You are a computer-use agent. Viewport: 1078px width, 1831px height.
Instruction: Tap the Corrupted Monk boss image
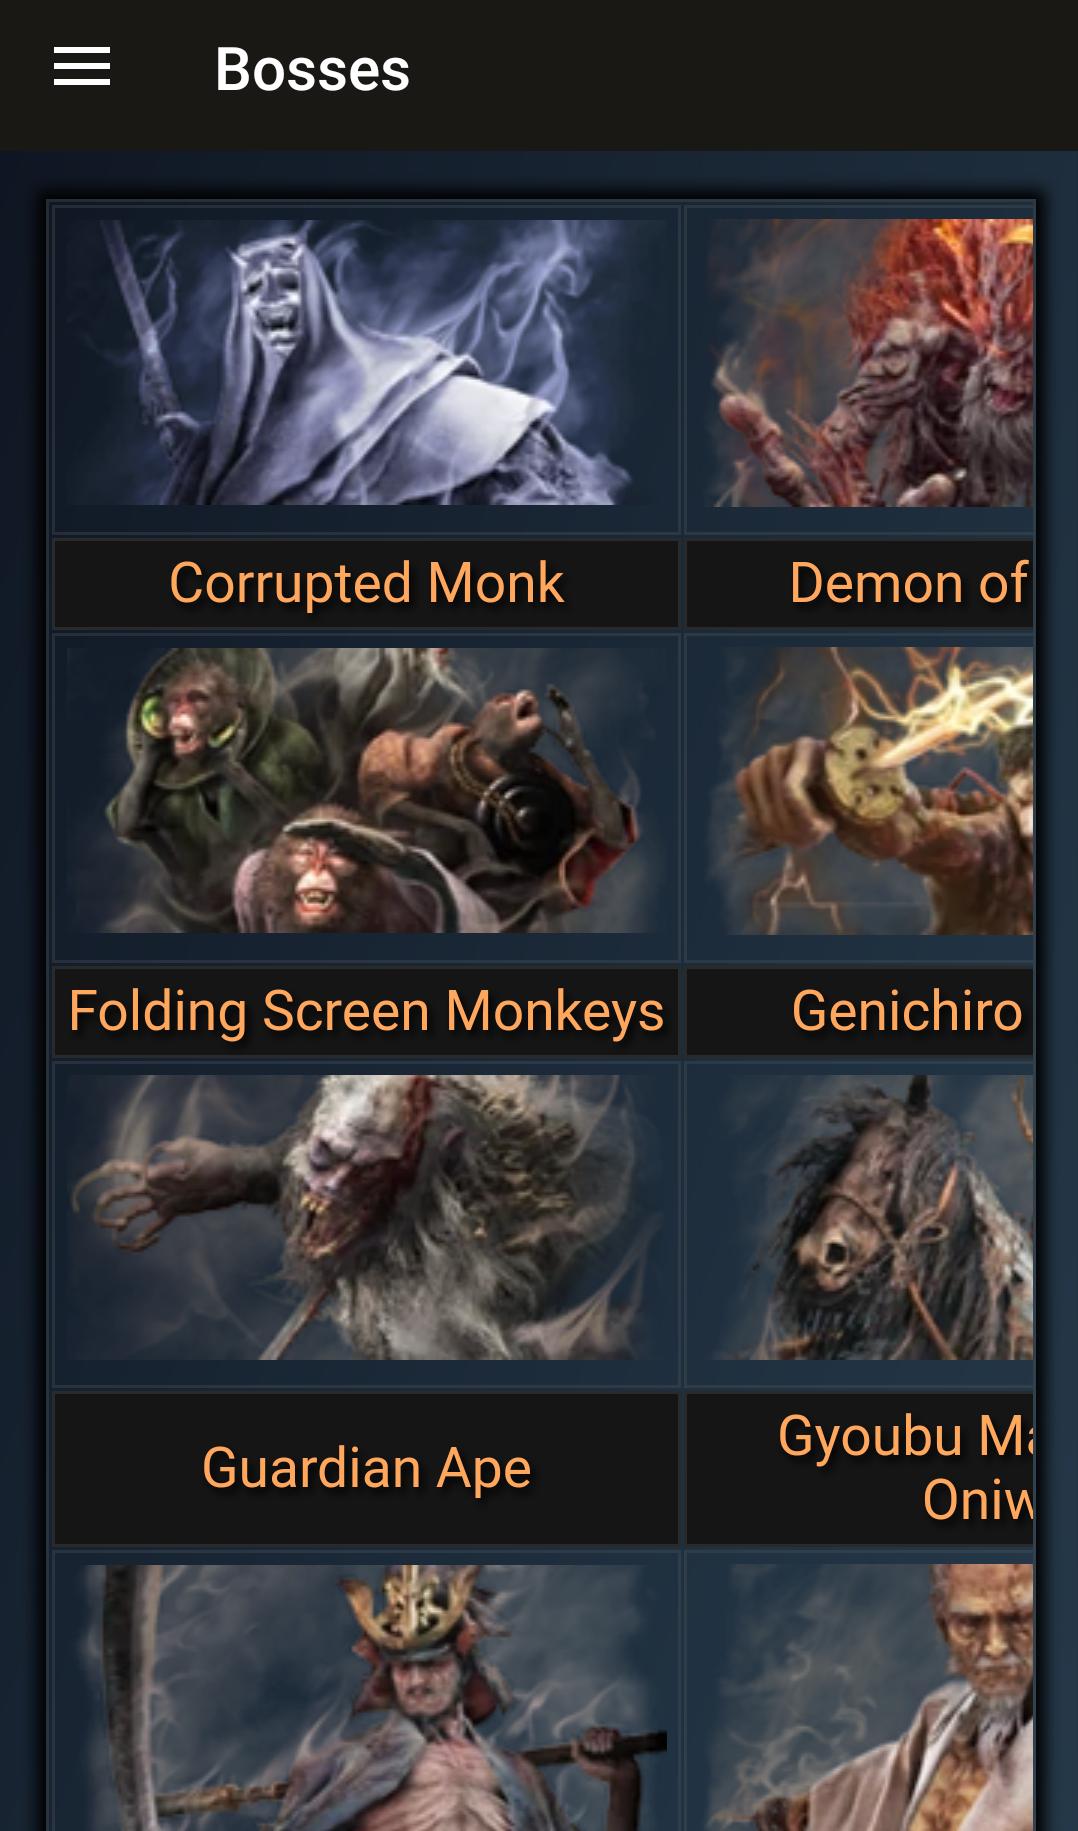pyautogui.click(x=366, y=363)
